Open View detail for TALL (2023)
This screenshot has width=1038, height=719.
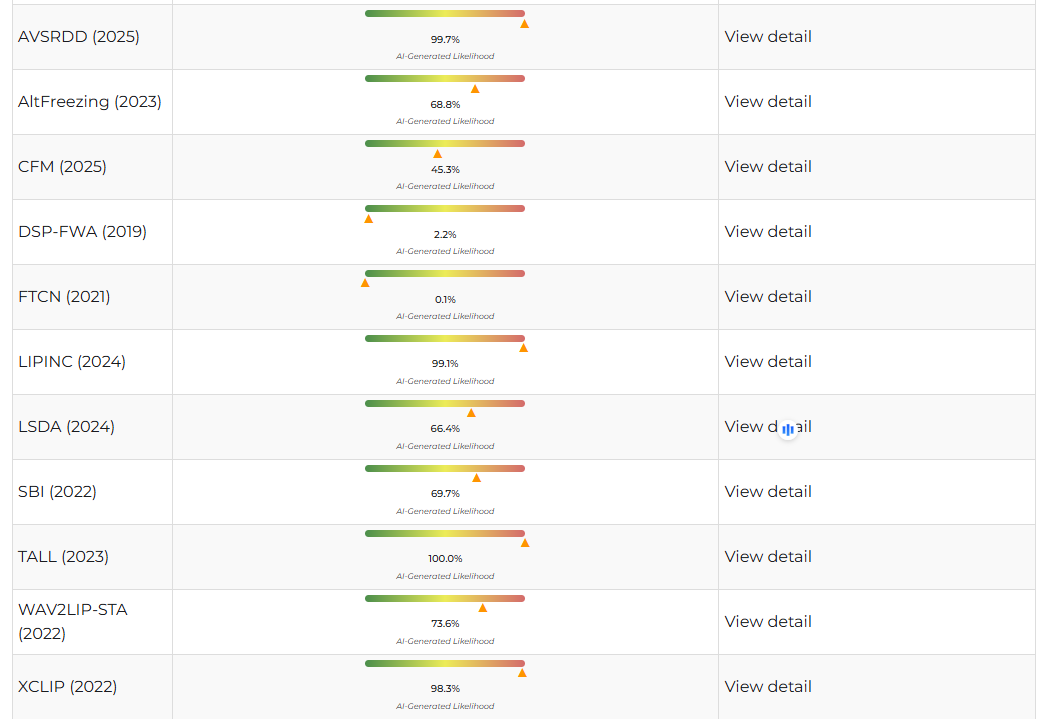[768, 557]
